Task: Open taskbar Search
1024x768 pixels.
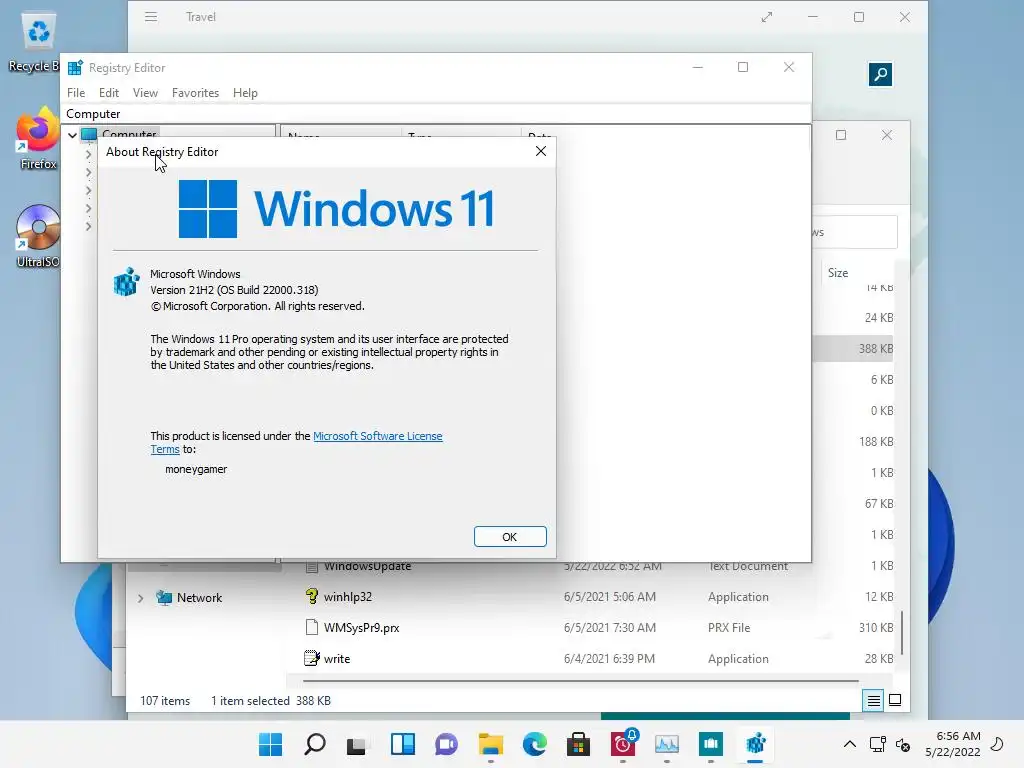Action: (315, 744)
